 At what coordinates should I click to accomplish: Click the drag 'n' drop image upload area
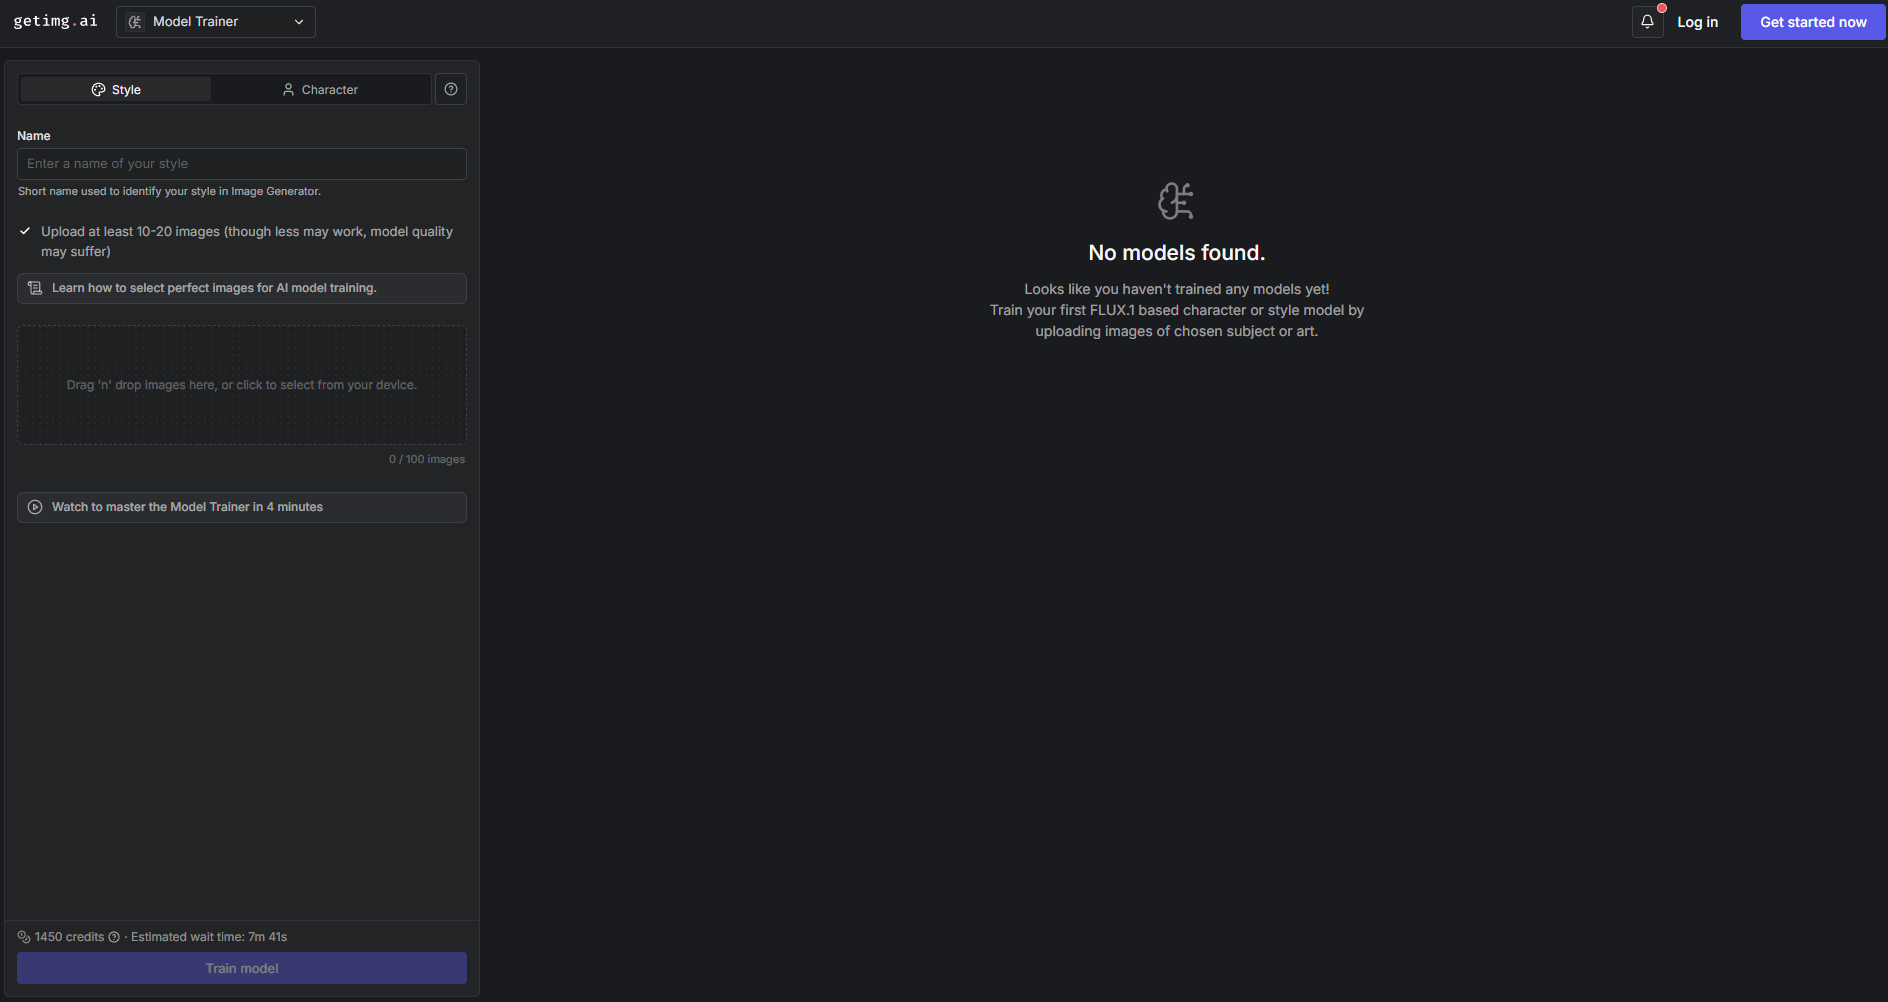(242, 385)
